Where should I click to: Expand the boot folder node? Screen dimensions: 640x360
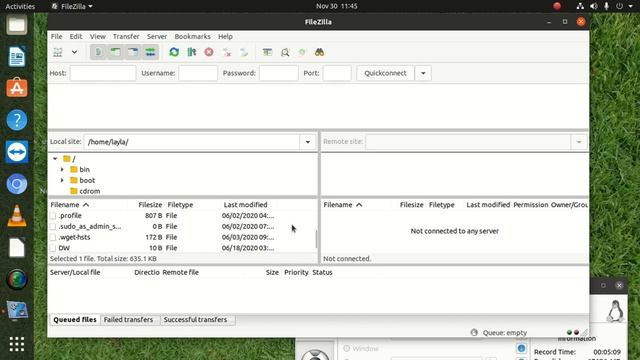62,180
